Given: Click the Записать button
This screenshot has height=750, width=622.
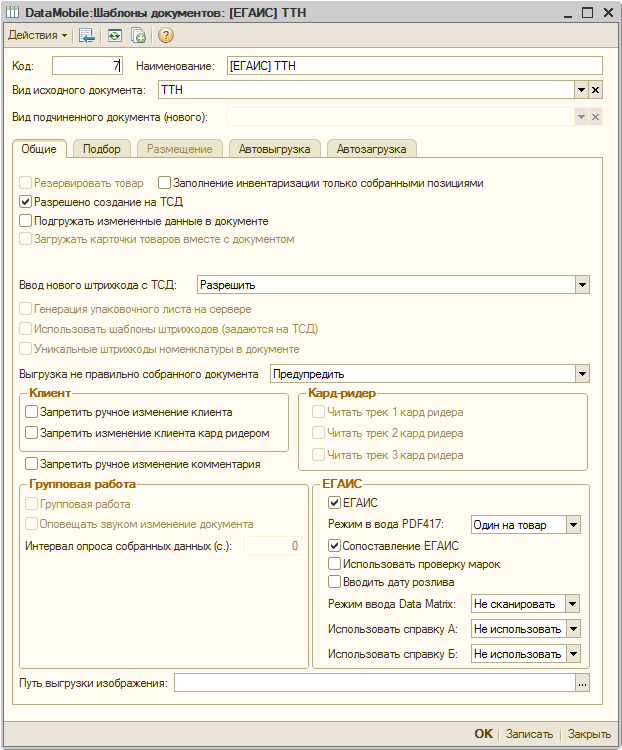Looking at the screenshot, I should click(x=529, y=734).
